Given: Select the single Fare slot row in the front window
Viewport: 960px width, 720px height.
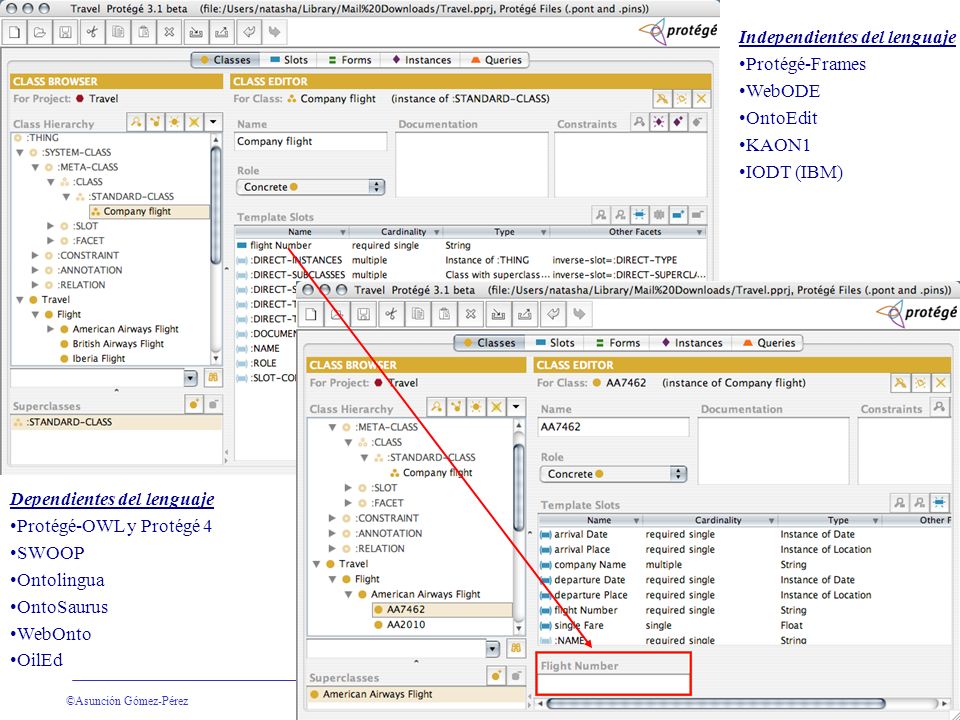Looking at the screenshot, I should point(744,625).
